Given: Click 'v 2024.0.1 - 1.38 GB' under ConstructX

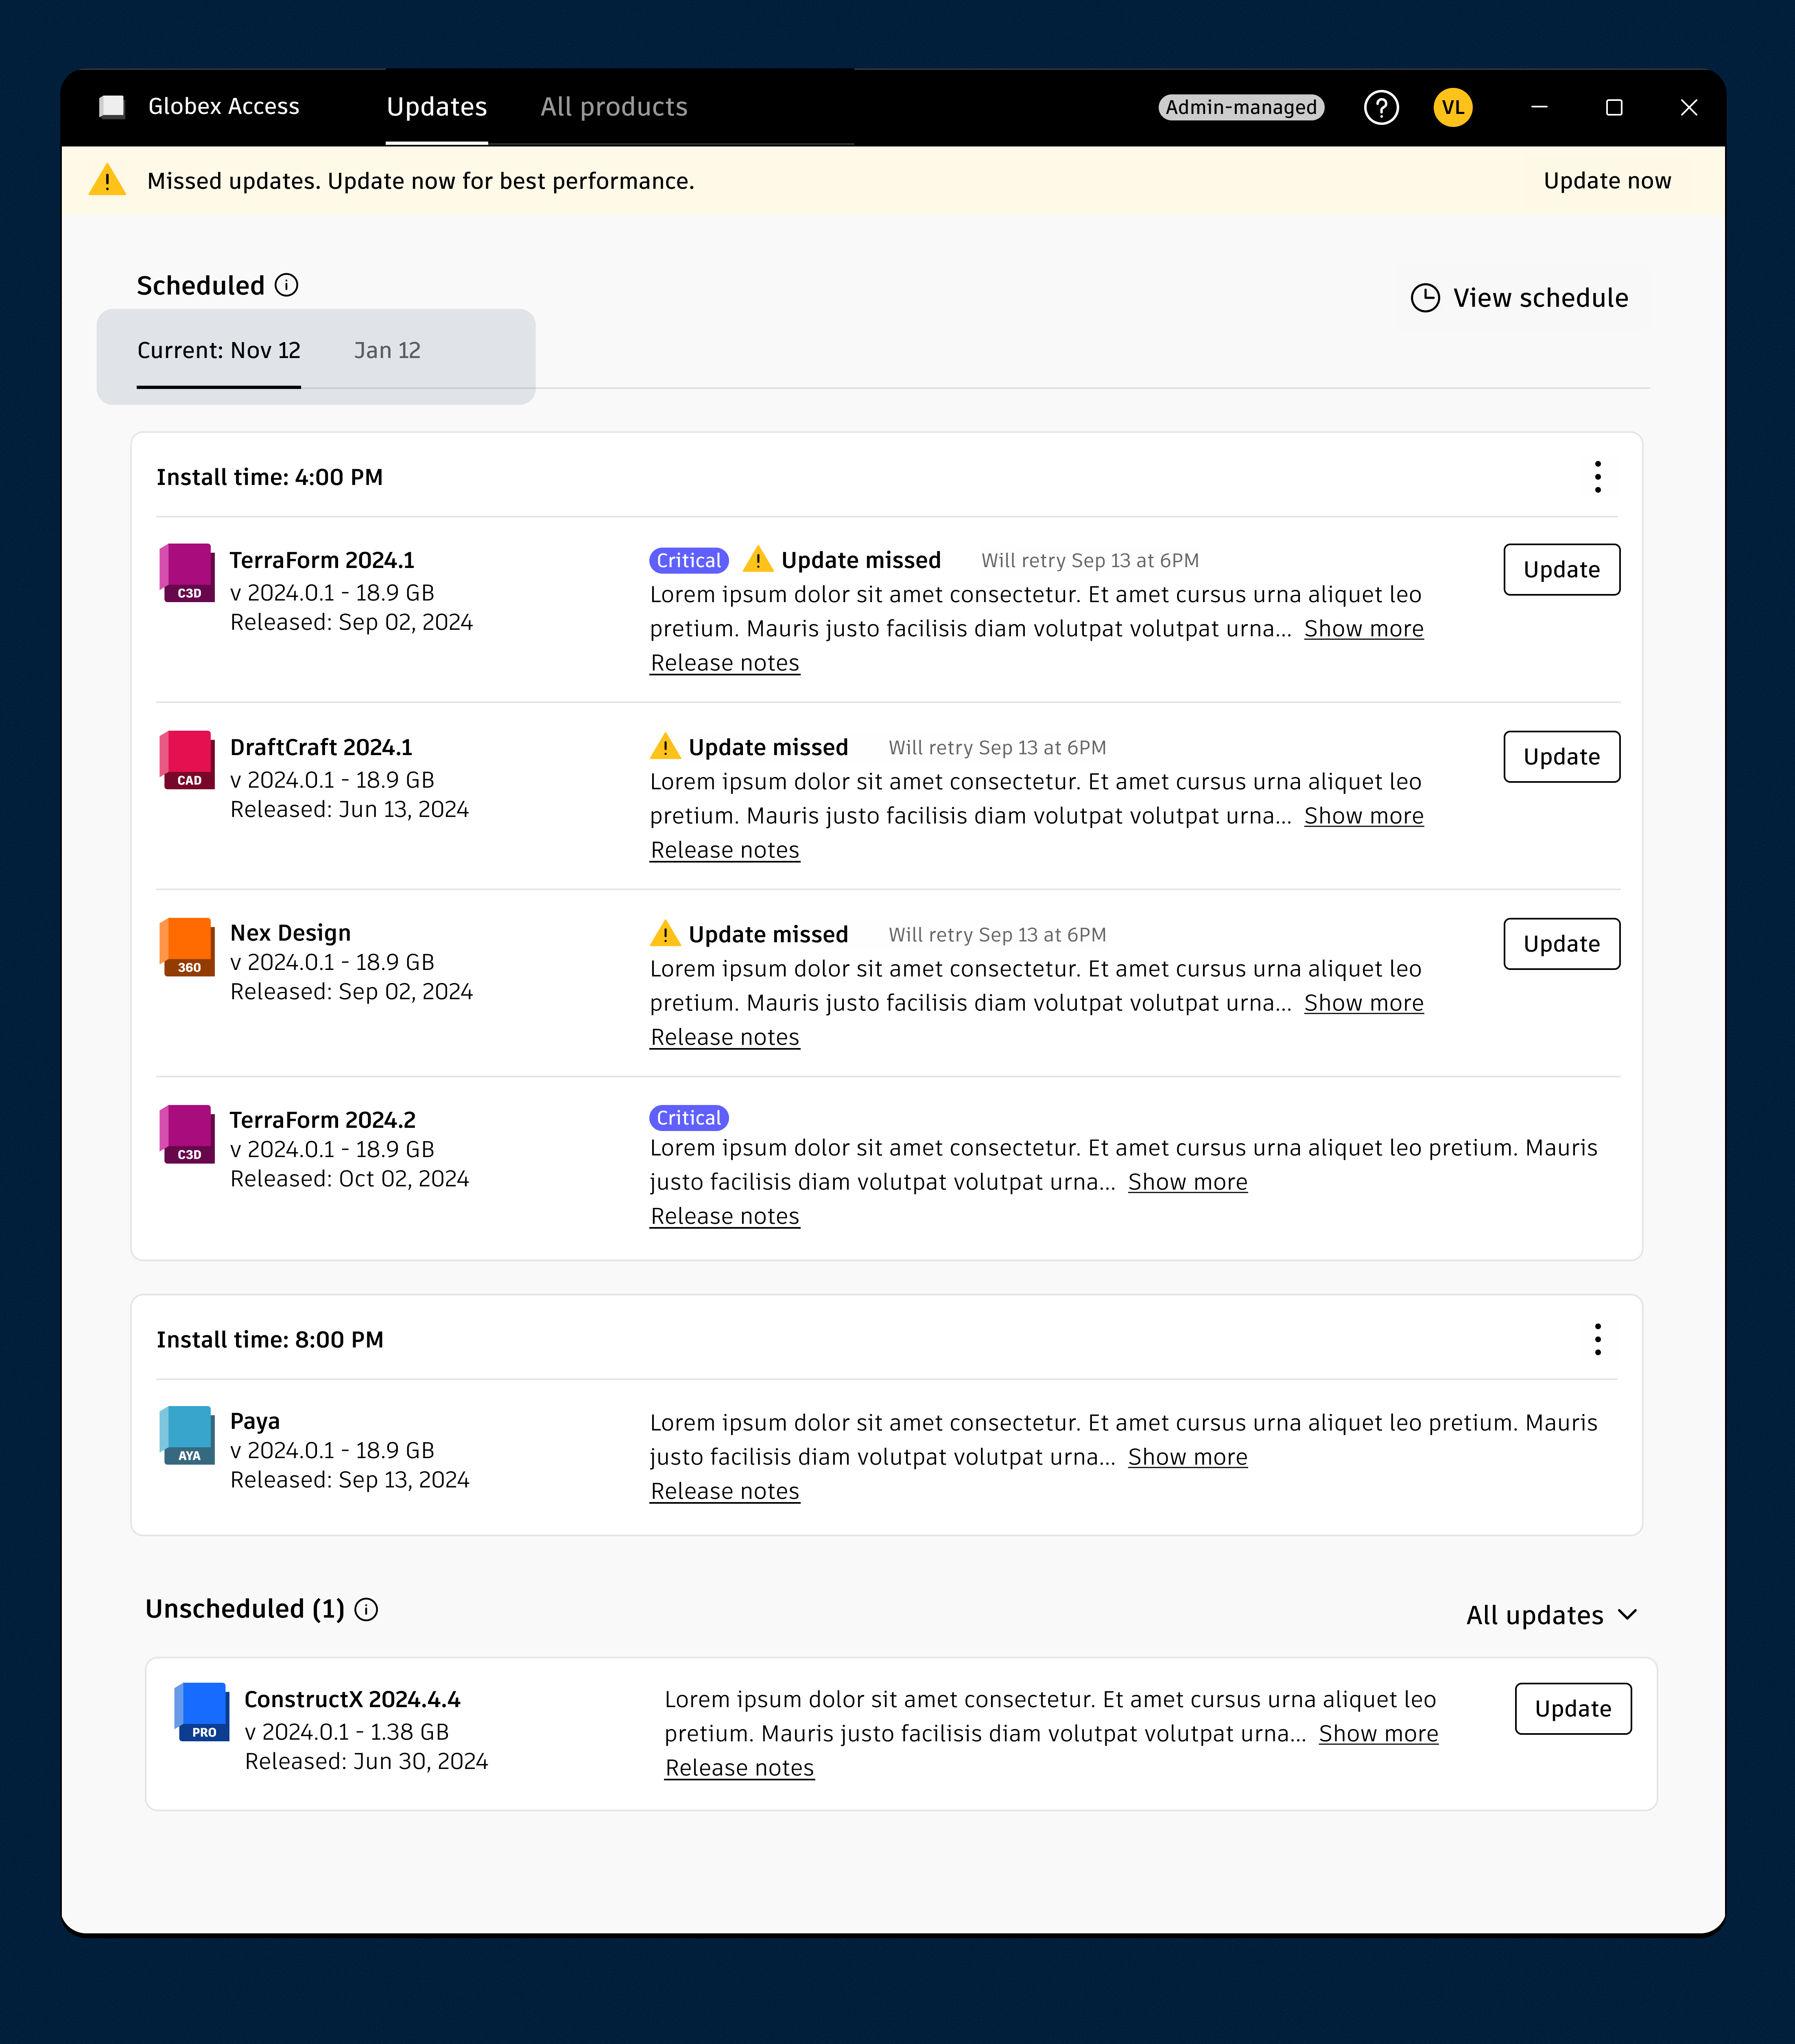Looking at the screenshot, I should pos(347,1732).
